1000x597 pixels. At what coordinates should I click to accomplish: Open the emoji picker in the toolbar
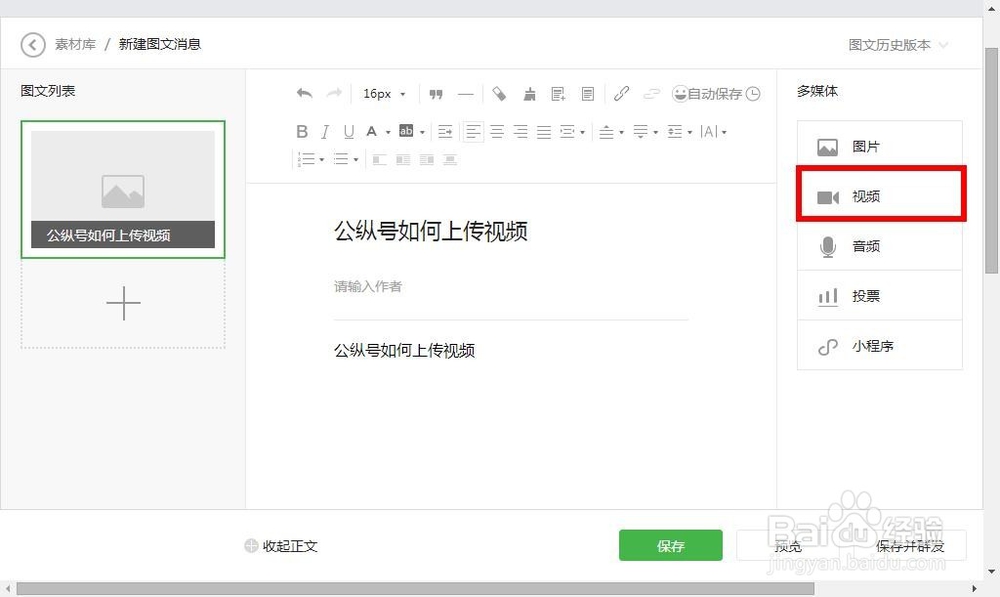pos(680,93)
